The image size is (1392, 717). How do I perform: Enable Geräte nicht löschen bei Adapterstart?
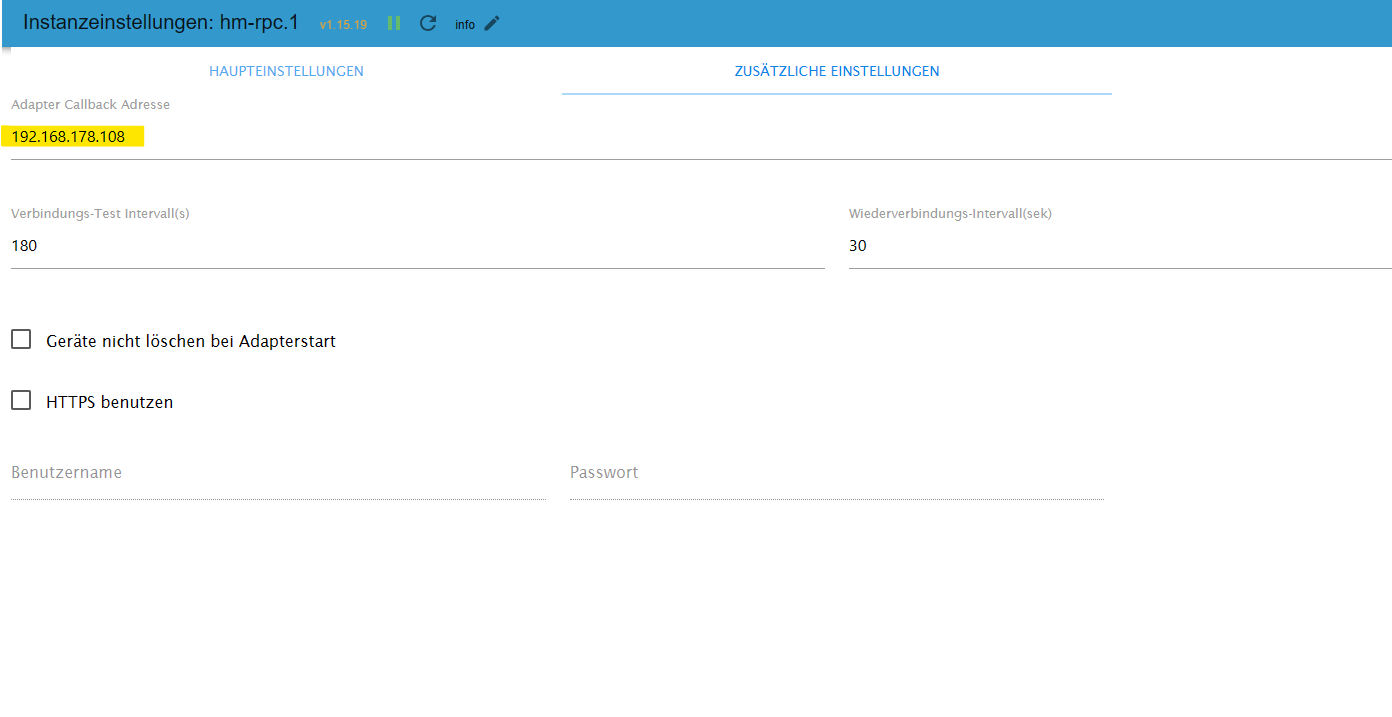tap(21, 340)
